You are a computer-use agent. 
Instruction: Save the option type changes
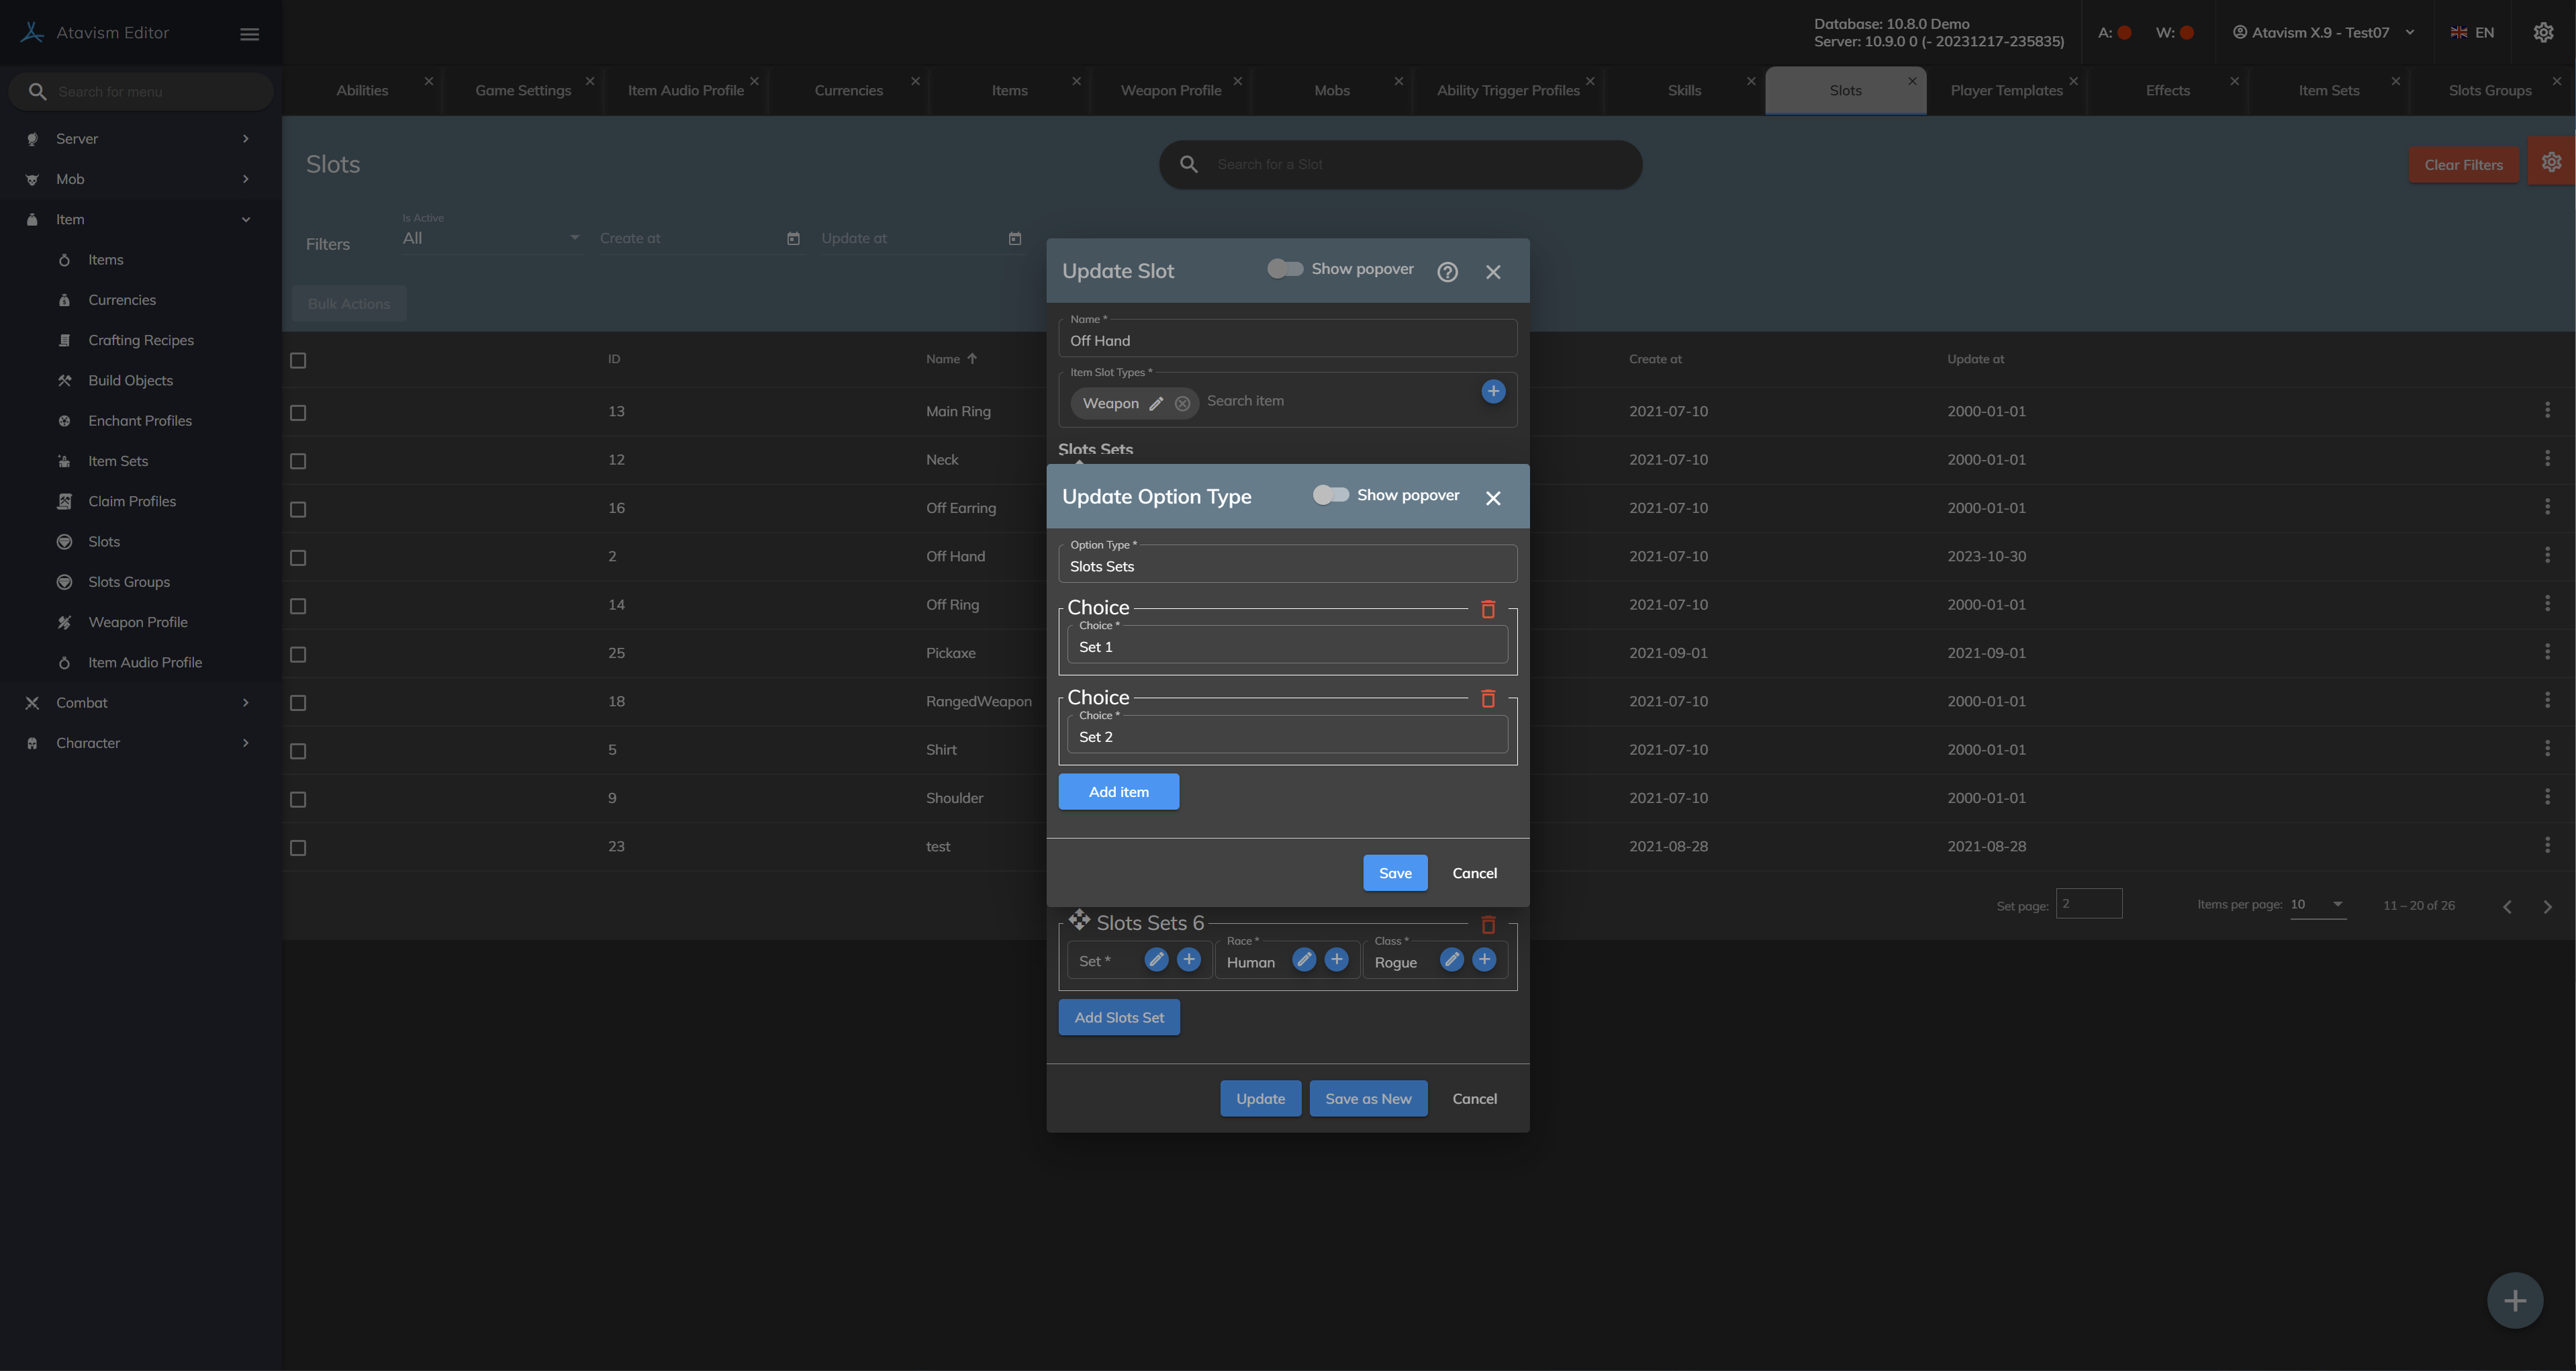tap(1394, 873)
